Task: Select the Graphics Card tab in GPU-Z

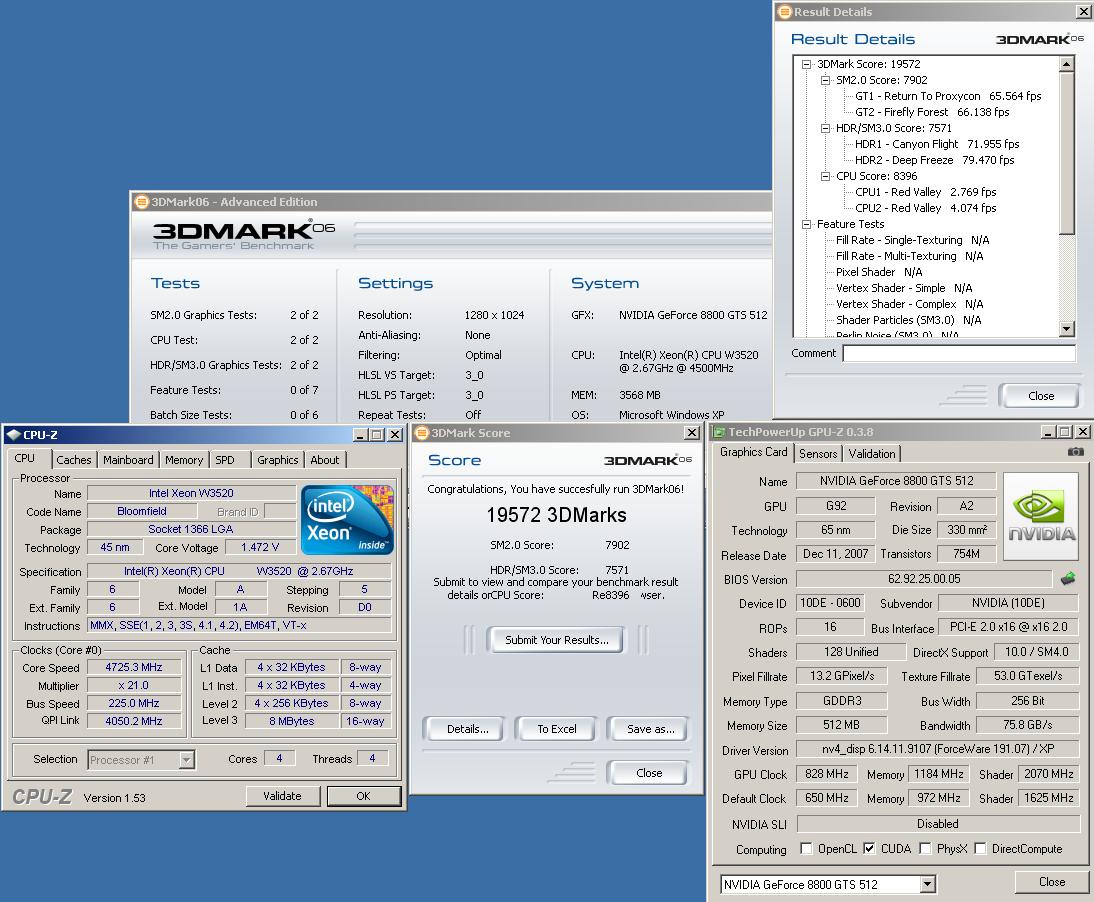Action: [753, 452]
